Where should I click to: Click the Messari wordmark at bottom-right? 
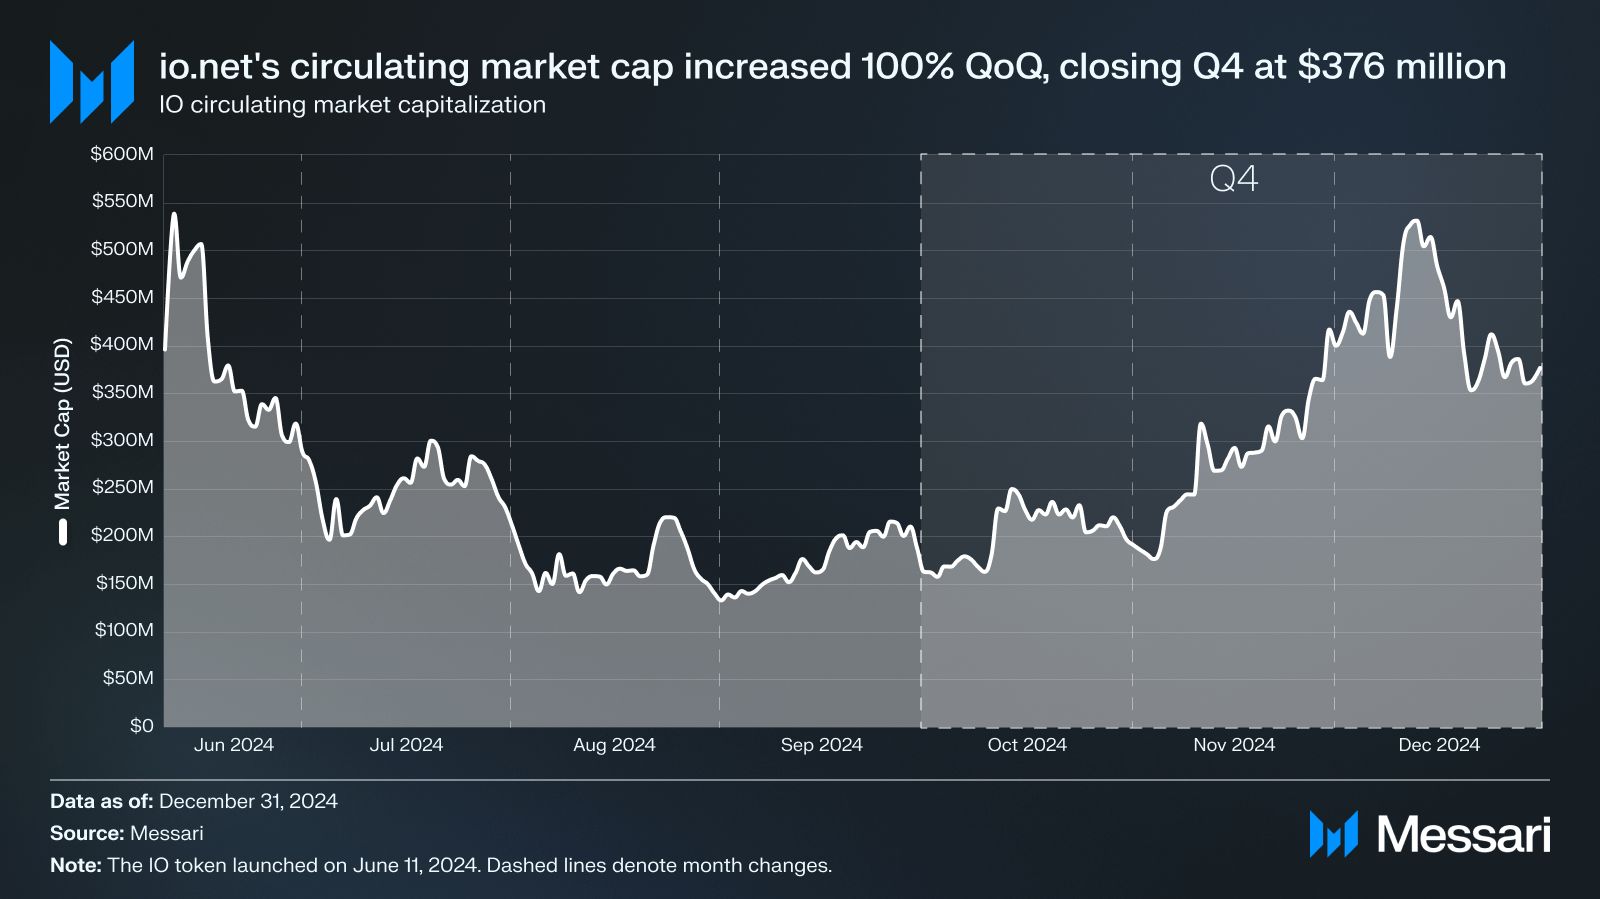(1464, 835)
